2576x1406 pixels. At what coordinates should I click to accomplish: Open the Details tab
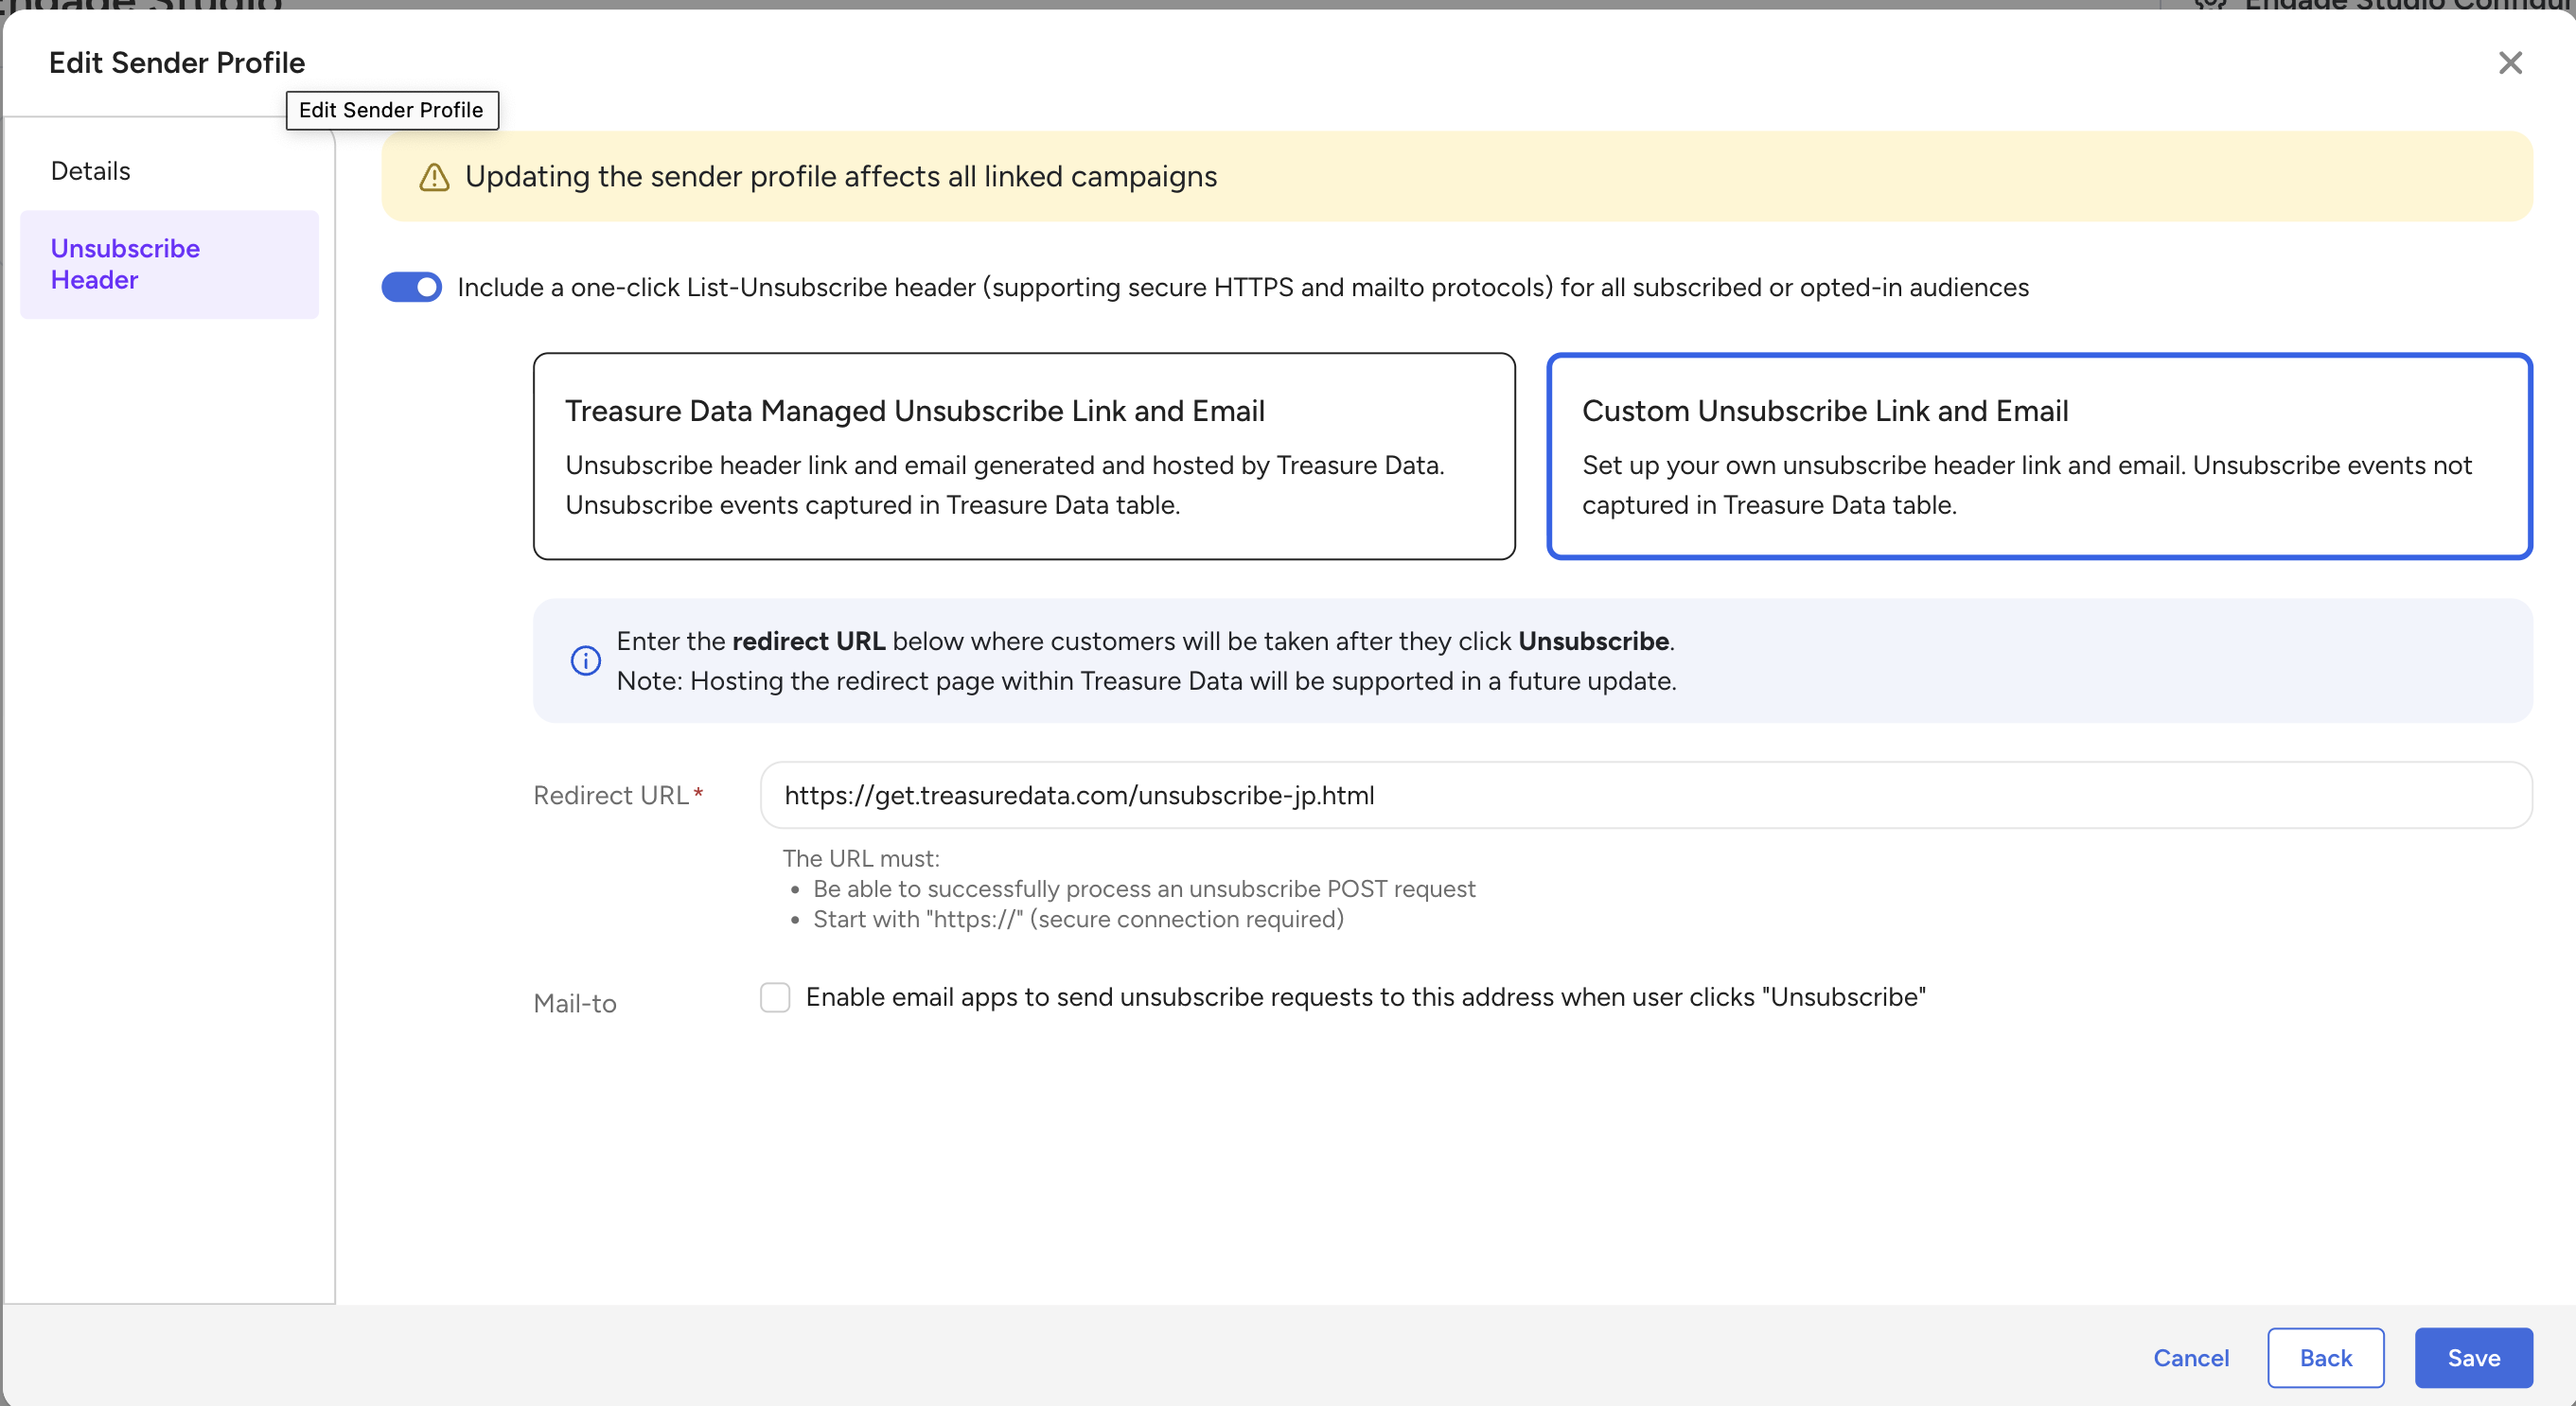[91, 171]
